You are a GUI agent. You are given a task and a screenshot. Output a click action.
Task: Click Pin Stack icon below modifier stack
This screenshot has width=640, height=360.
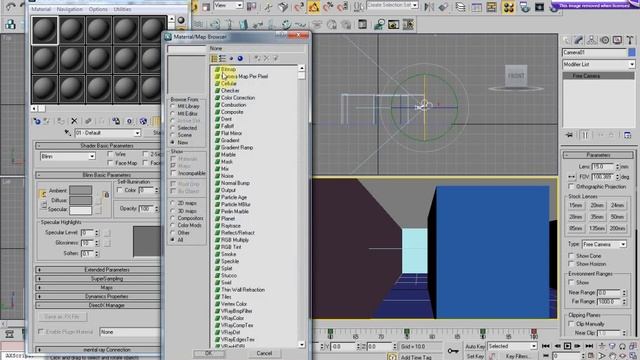coord(569,135)
